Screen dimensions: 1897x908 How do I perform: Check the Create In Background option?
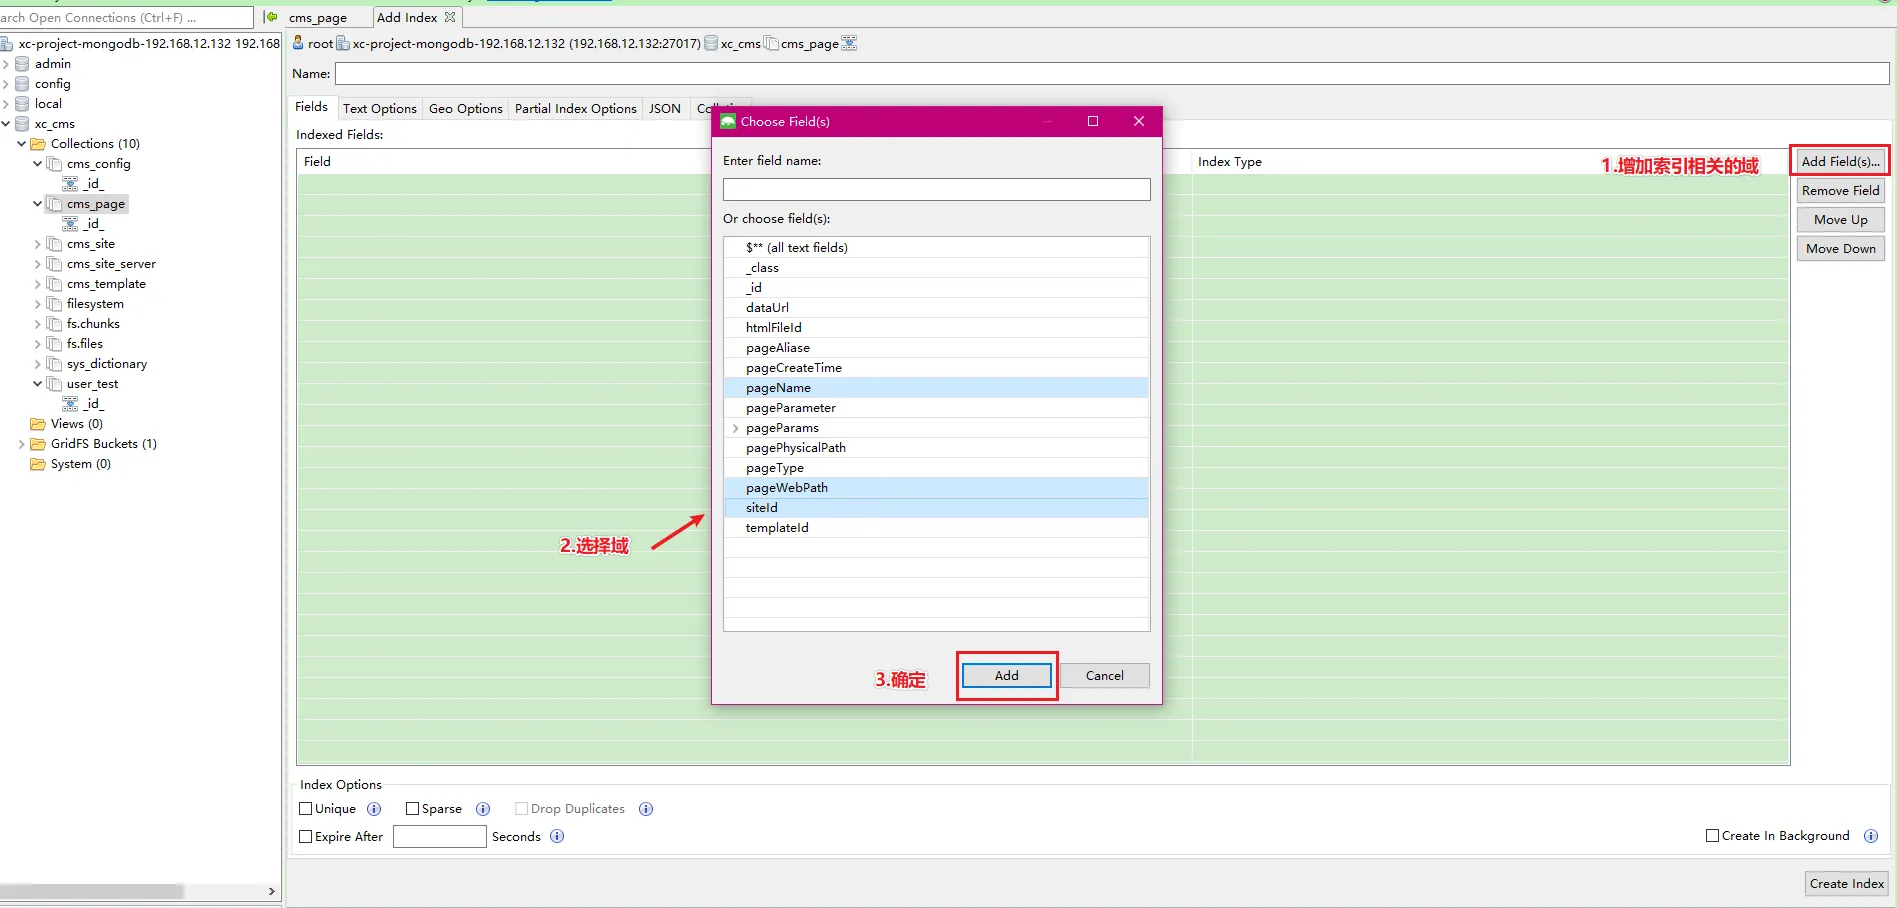coord(1712,836)
